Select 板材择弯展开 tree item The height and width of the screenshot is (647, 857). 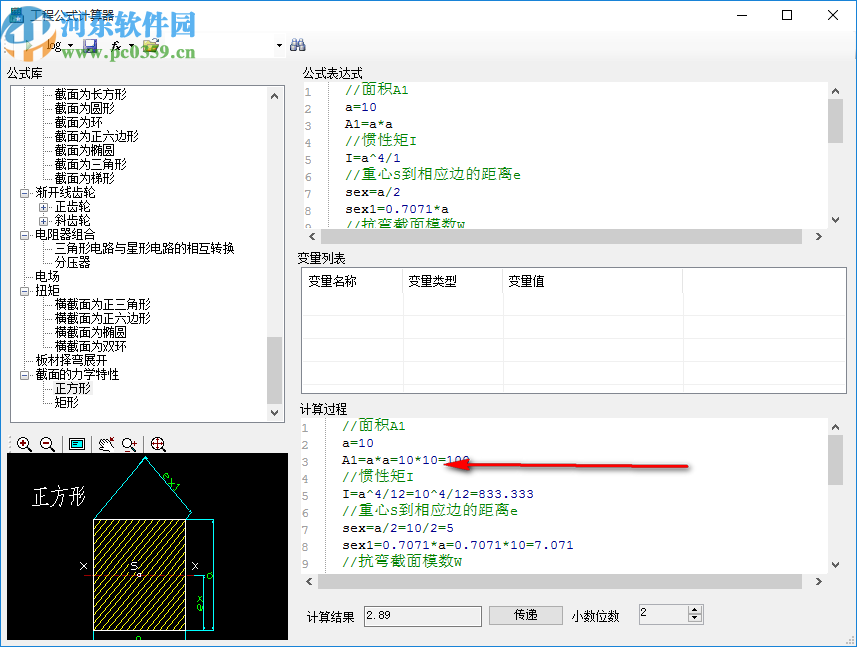click(72, 361)
